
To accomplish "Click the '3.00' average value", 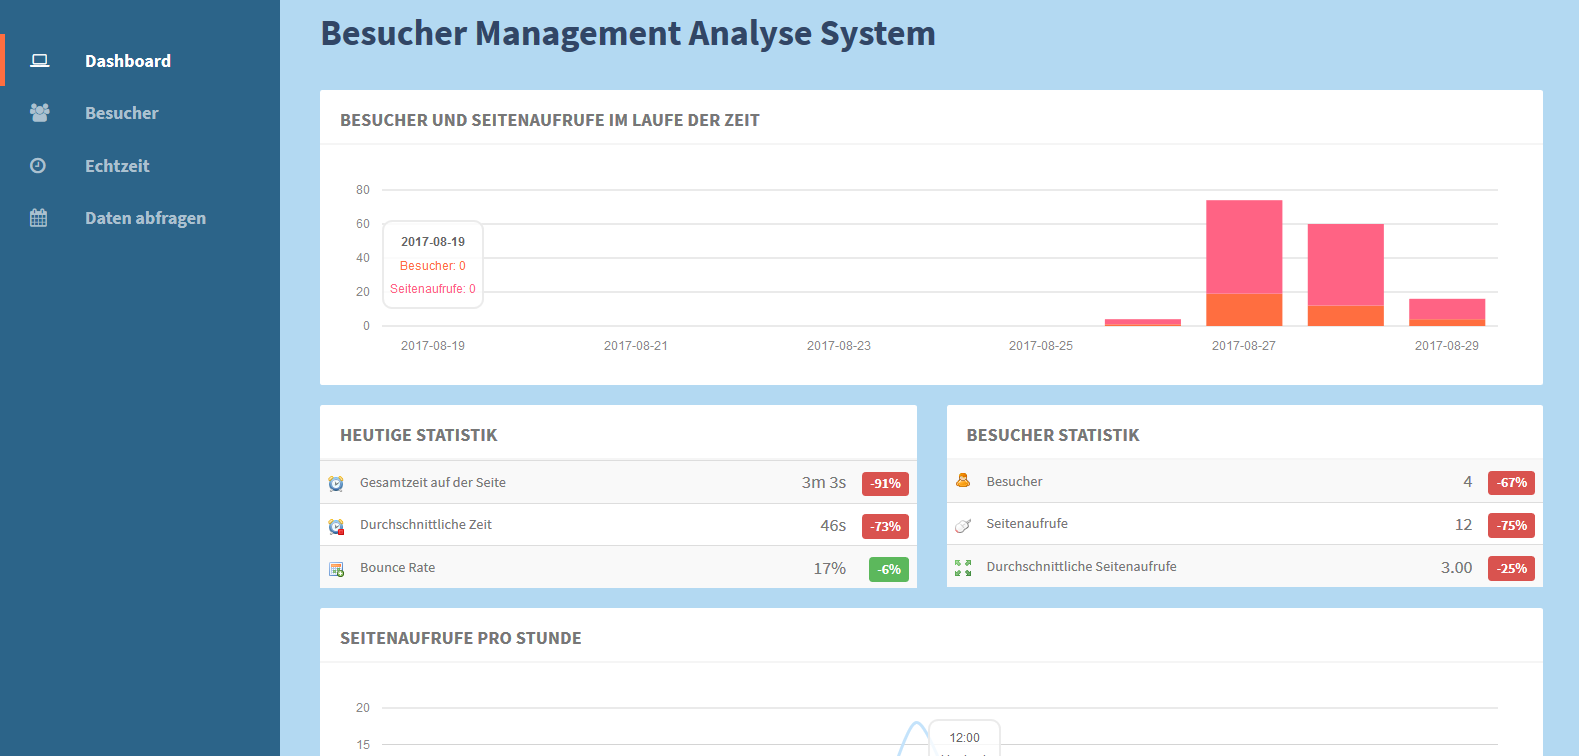I will click(x=1457, y=567).
